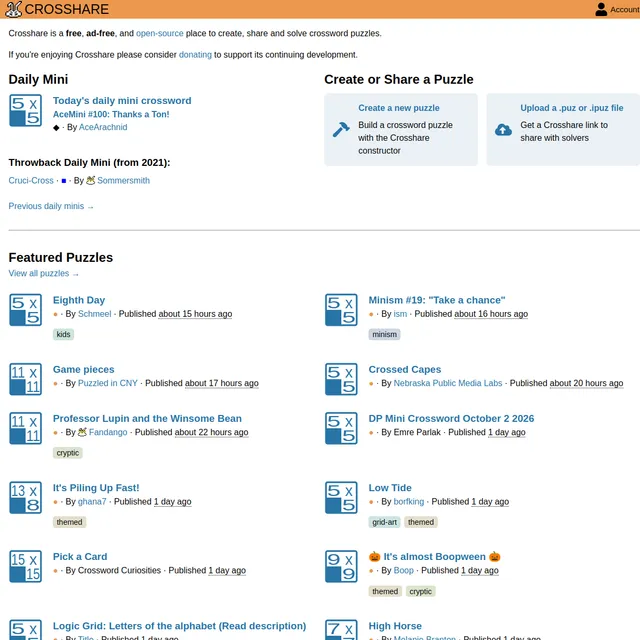Click the patron badge icon next to Fandango

pos(82,432)
